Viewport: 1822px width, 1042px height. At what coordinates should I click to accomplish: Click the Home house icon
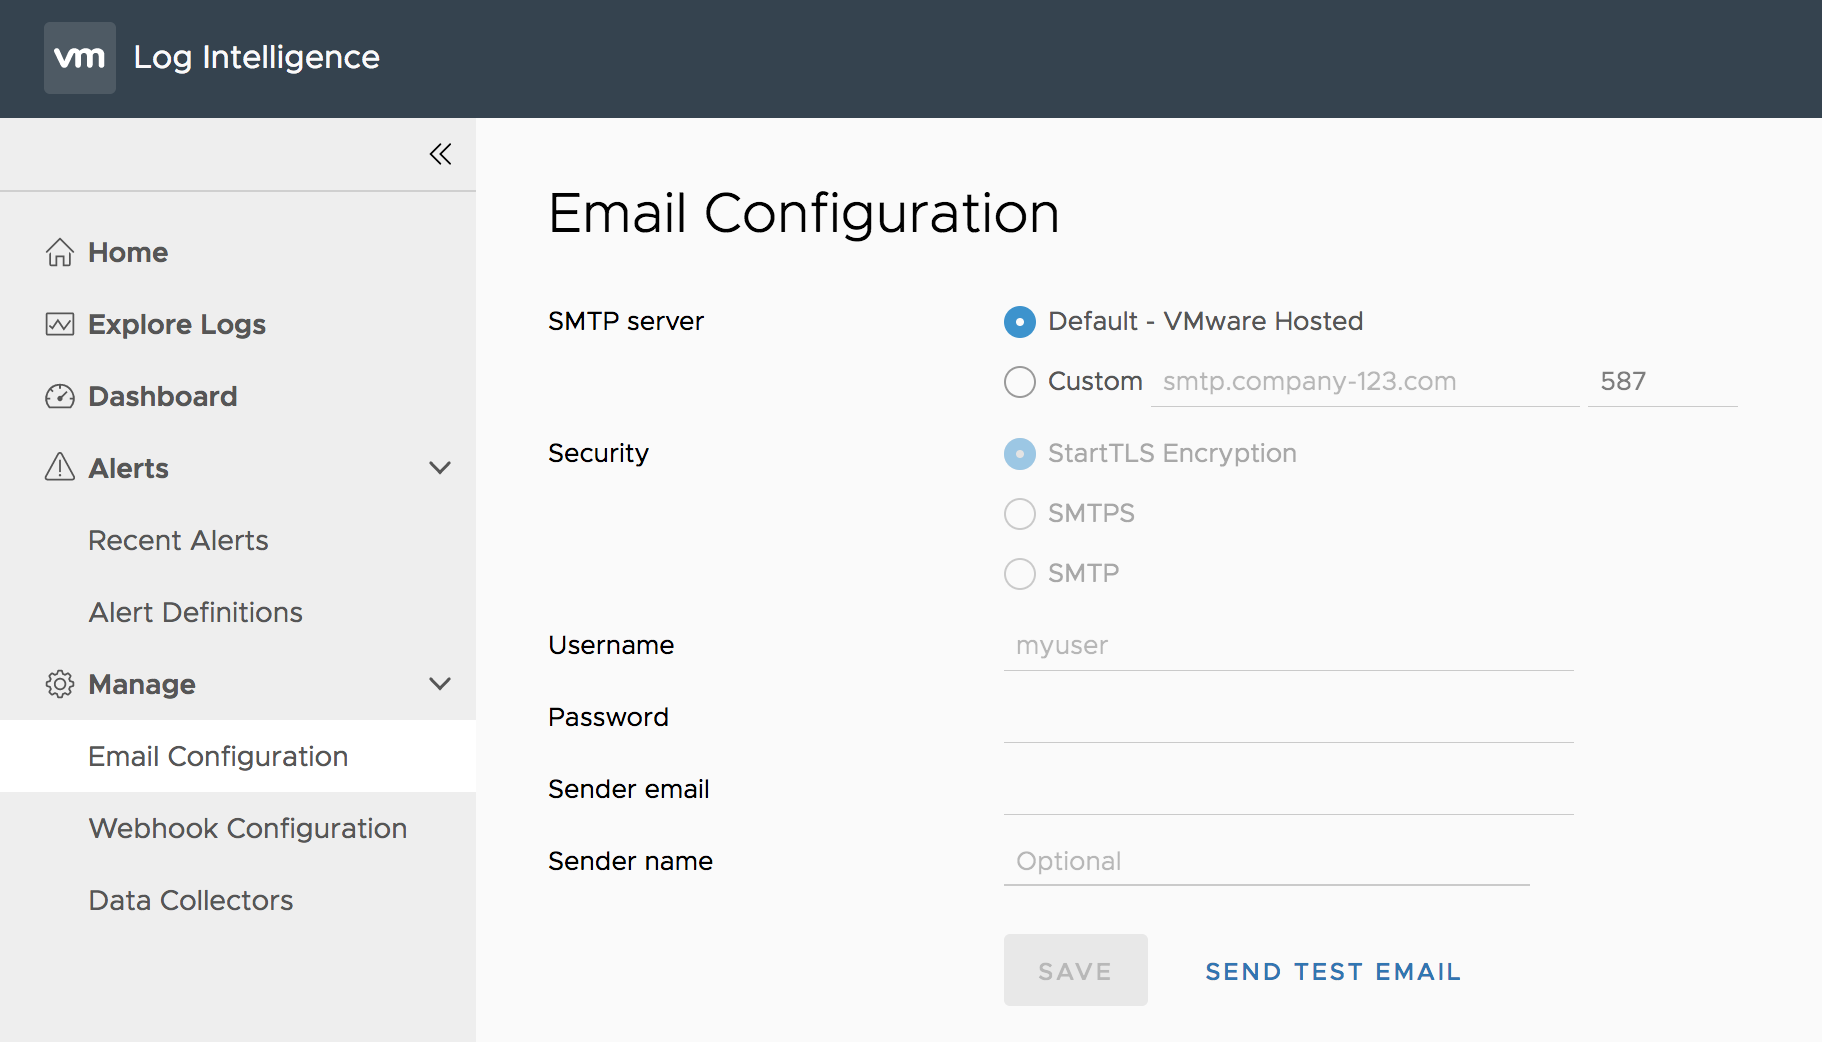click(60, 252)
